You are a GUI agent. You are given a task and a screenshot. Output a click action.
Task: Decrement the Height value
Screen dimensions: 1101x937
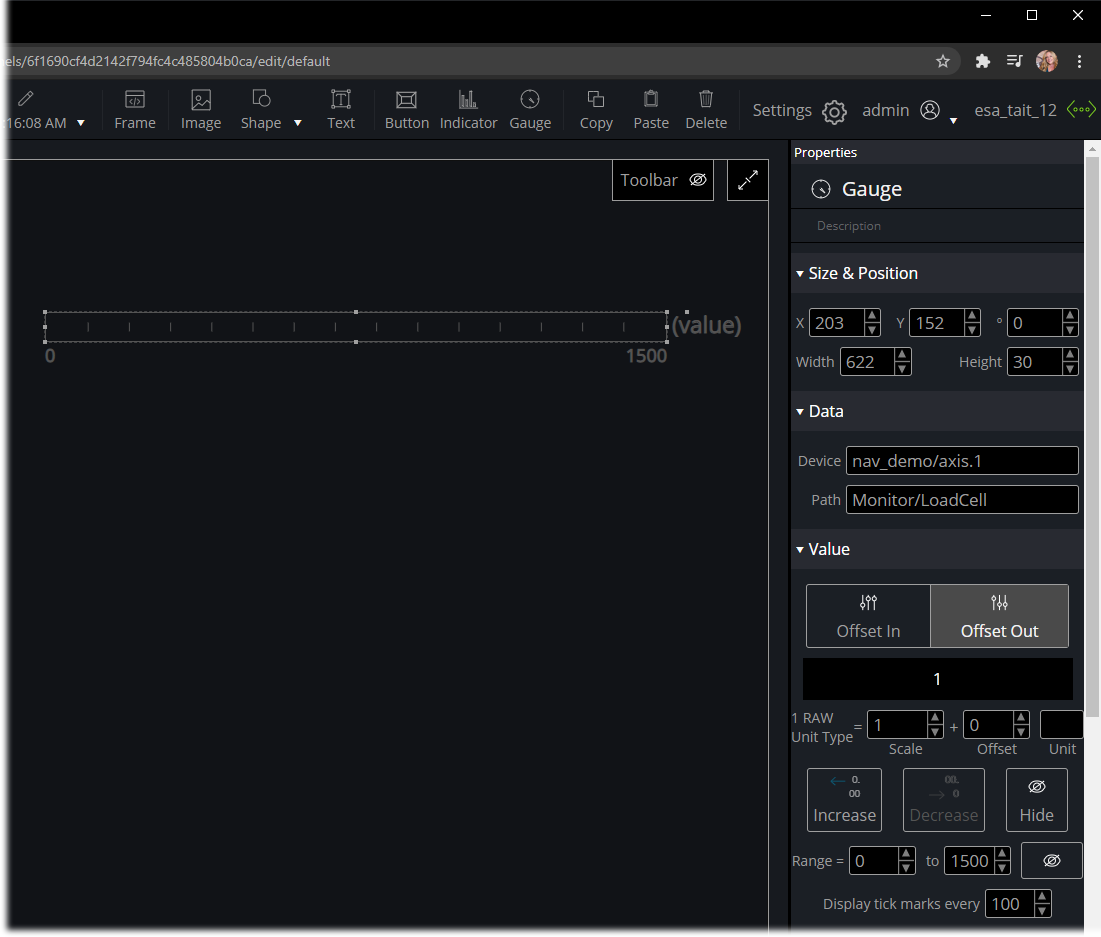[1070, 369]
